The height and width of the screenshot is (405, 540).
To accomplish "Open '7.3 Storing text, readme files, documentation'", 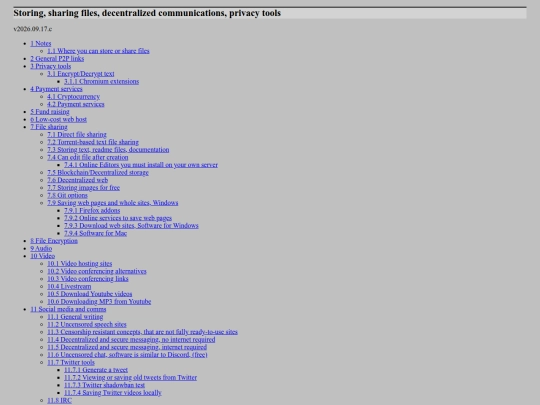I will 108,149.
